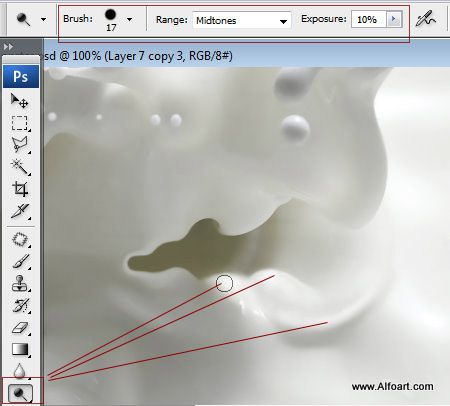Select the Brush tool
The width and height of the screenshot is (450, 406).
20,262
